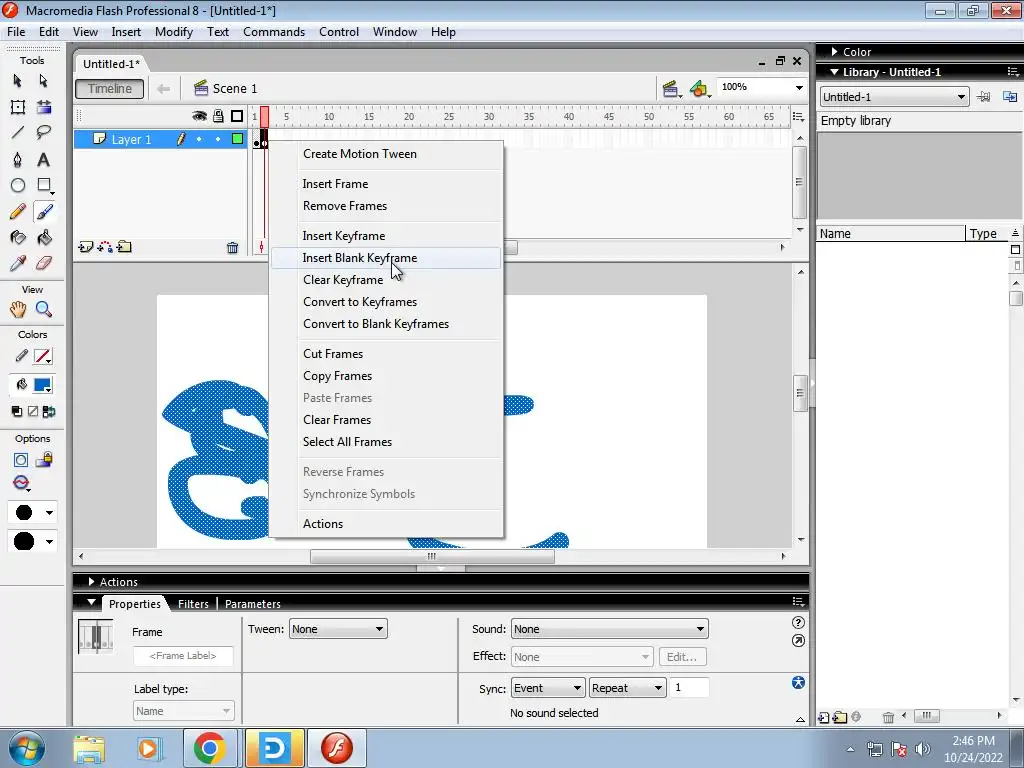Select the Oval tool

pyautogui.click(x=18, y=185)
